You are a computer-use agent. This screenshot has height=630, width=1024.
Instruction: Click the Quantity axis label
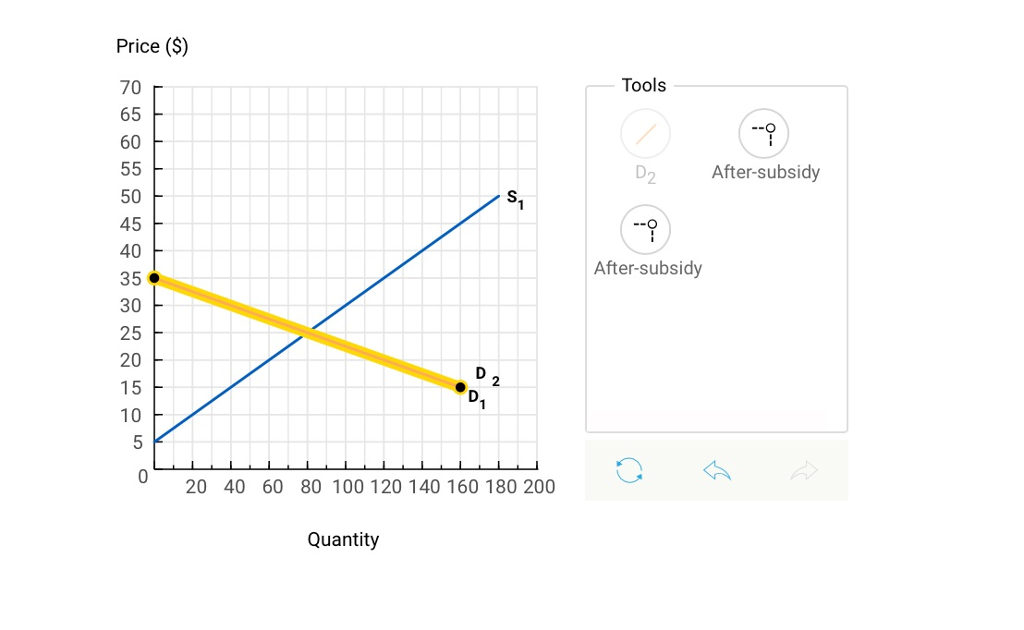point(343,539)
